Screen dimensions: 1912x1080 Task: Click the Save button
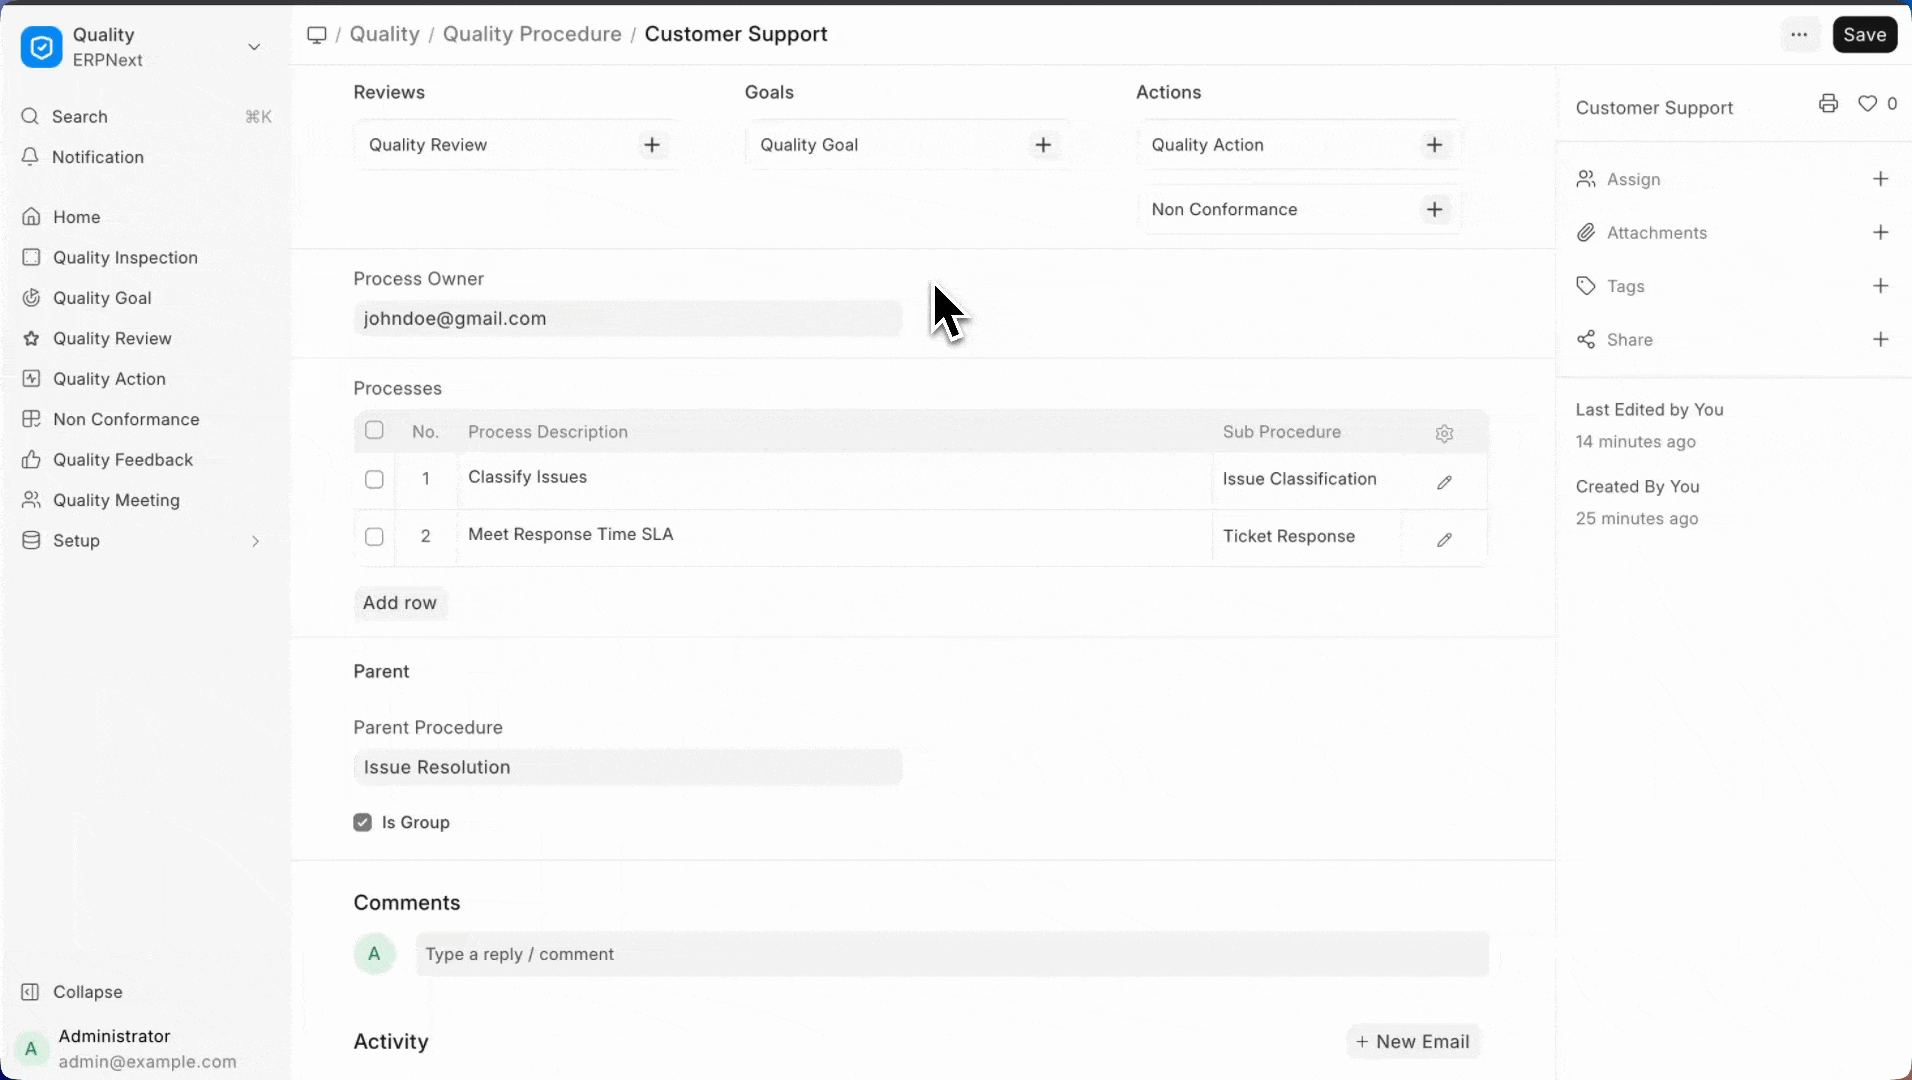tap(1864, 35)
